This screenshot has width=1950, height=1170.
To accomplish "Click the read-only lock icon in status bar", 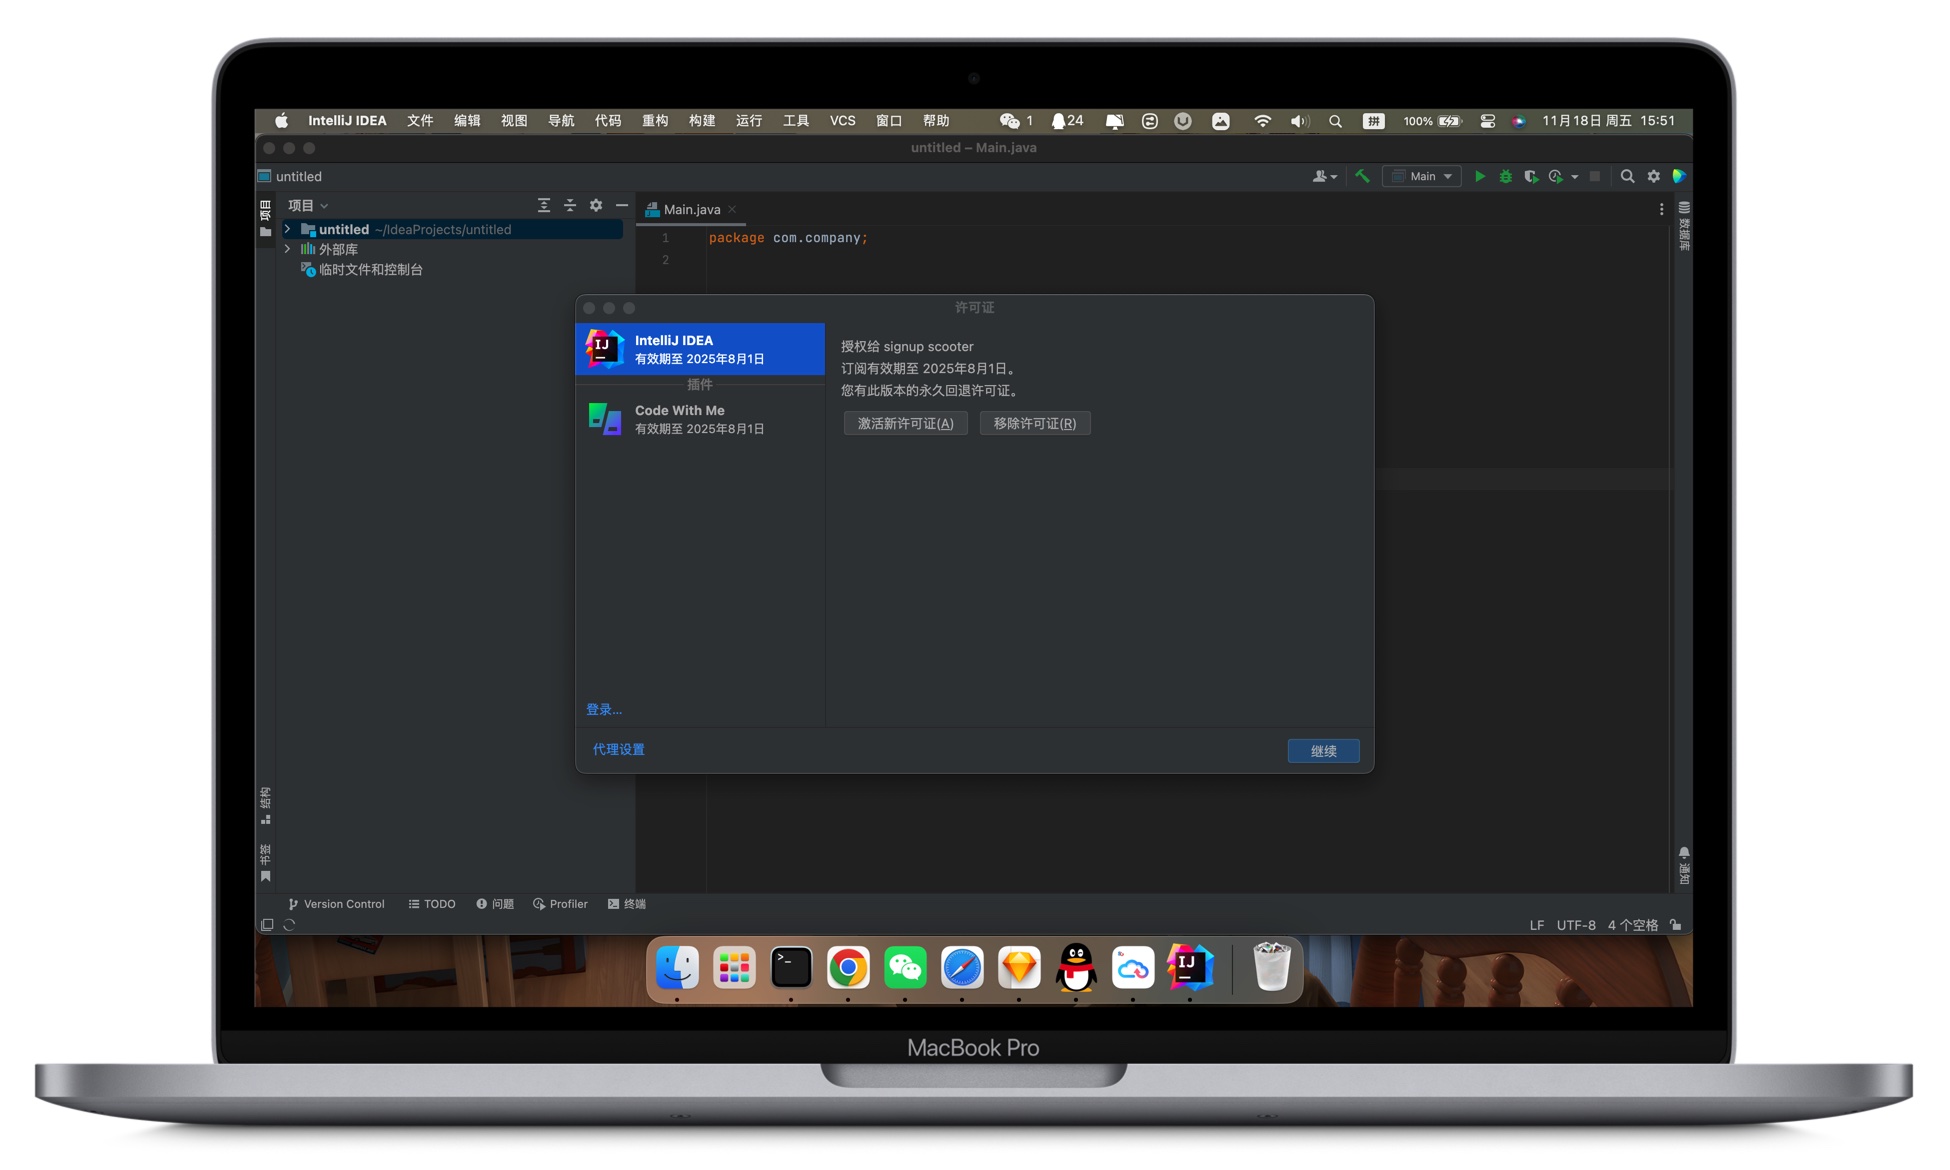I will pyautogui.click(x=1676, y=925).
